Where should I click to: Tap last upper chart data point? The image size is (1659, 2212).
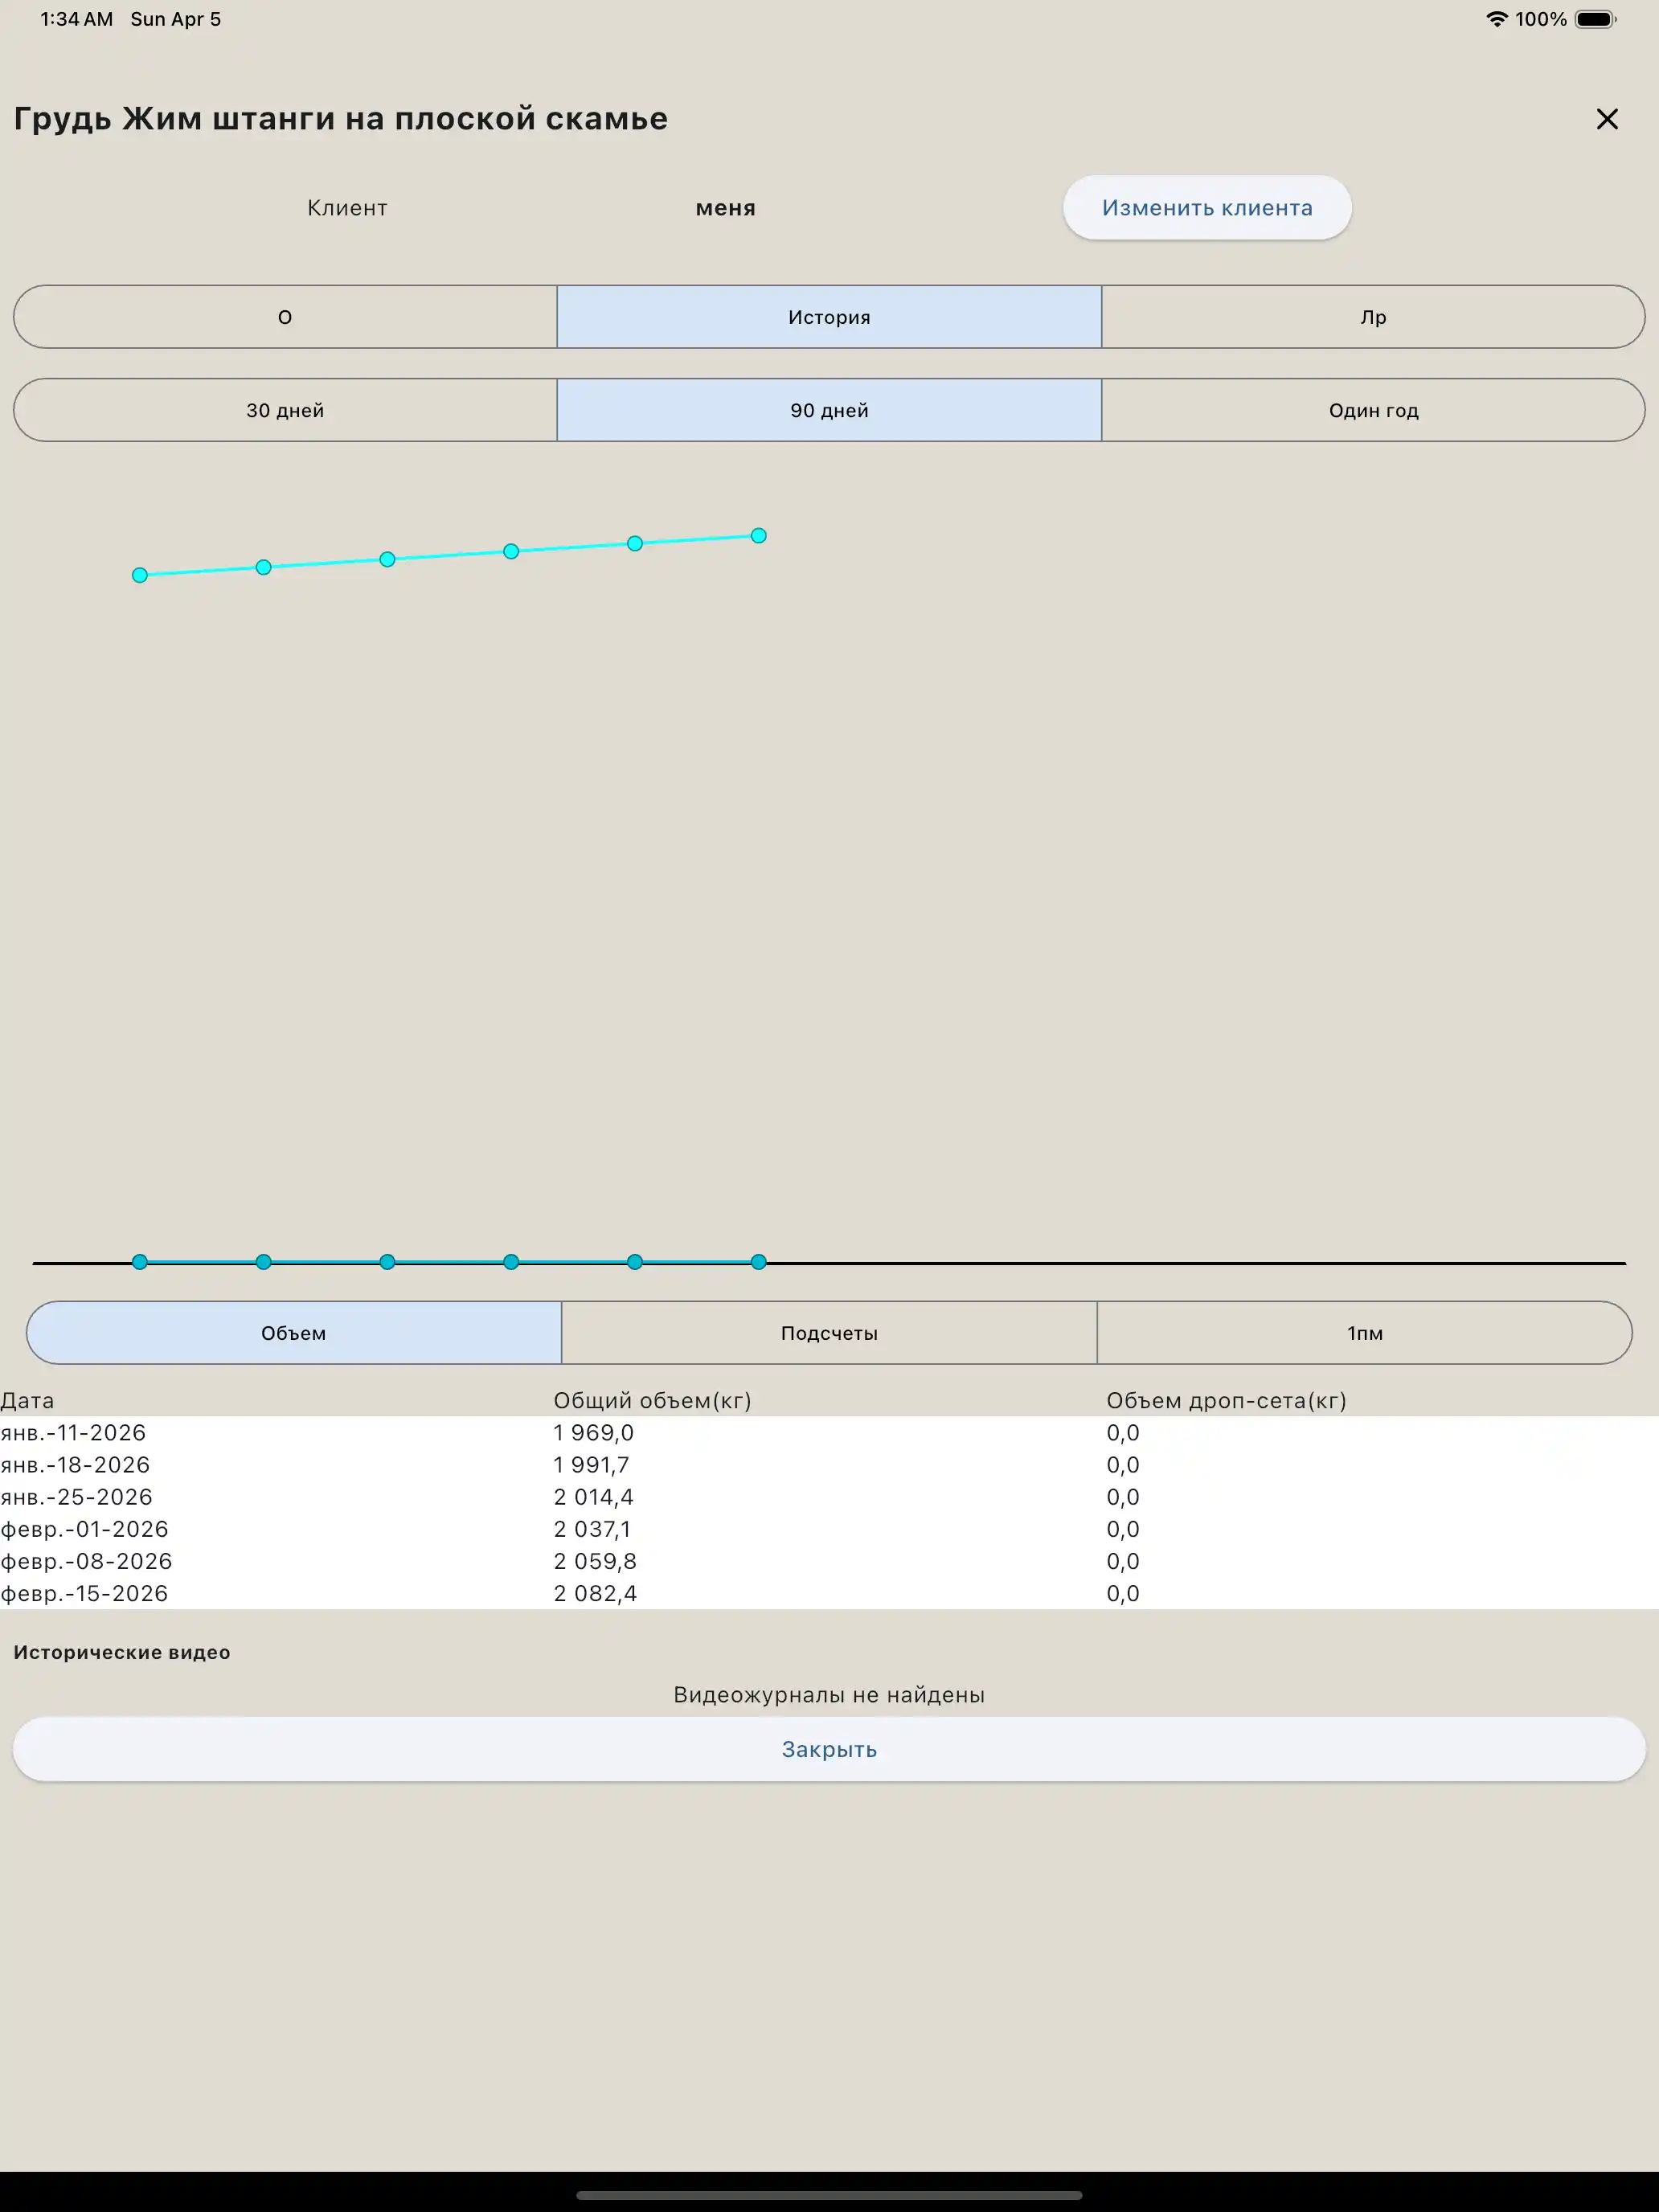[758, 536]
